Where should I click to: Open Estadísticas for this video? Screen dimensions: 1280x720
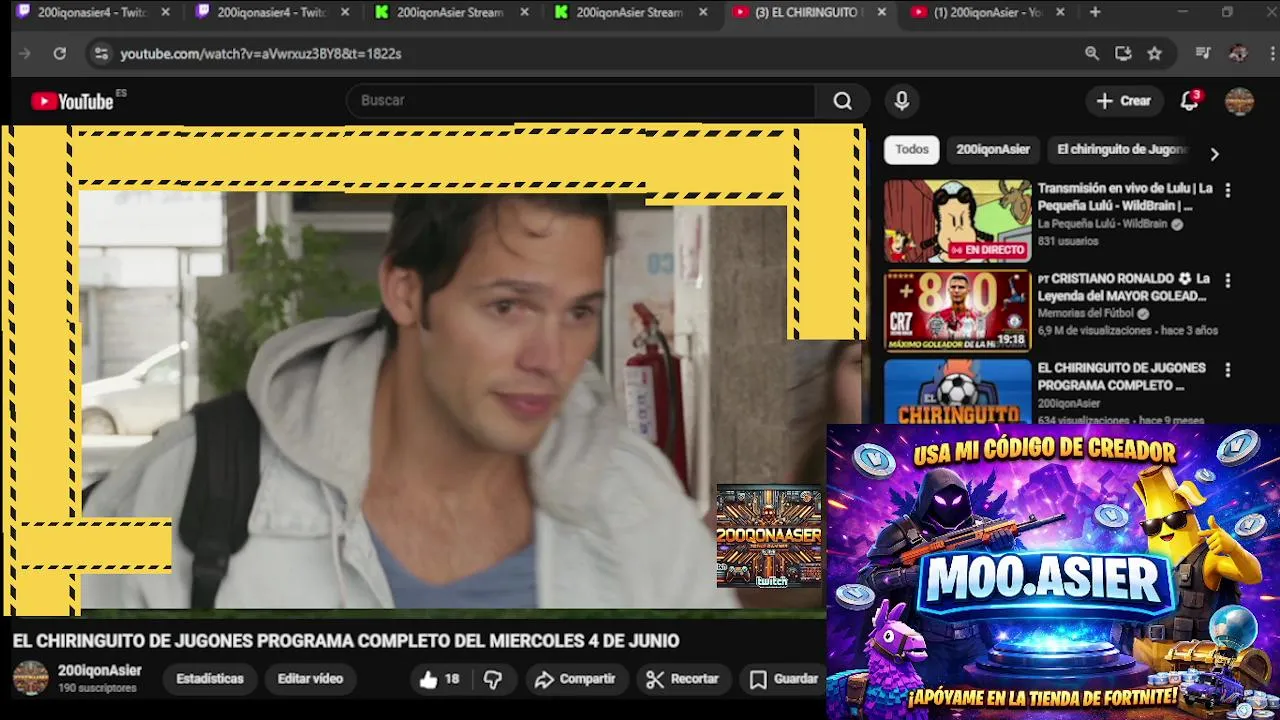coord(210,679)
